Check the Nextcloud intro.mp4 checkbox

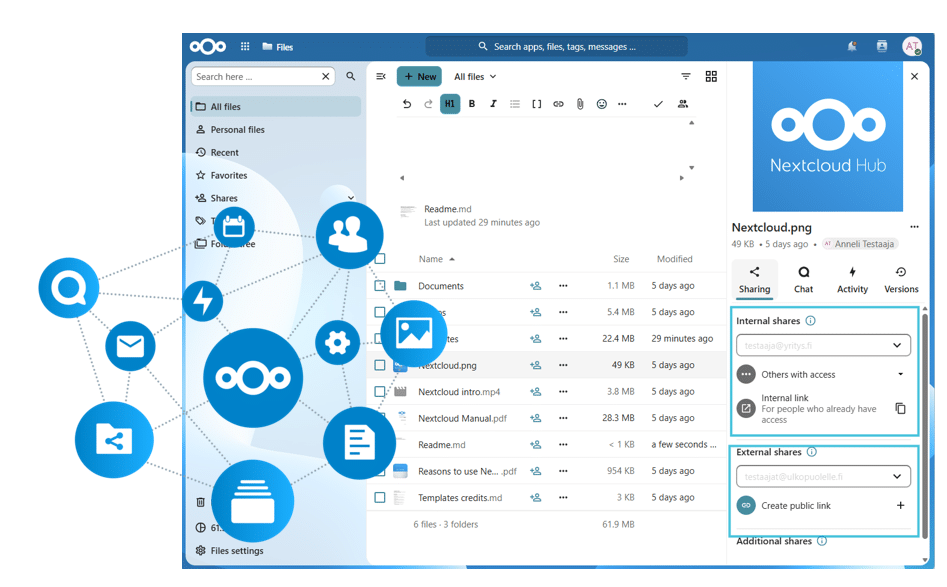(x=379, y=391)
